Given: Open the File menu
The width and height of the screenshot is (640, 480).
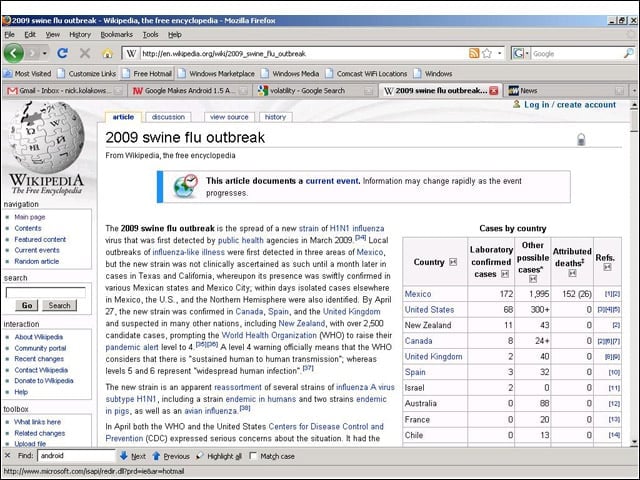Looking at the screenshot, I should (x=9, y=35).
